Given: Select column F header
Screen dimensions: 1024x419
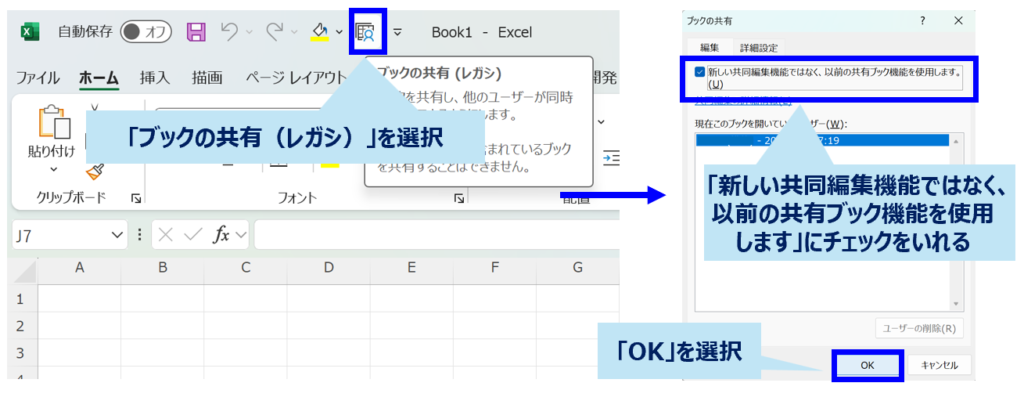Looking at the screenshot, I should (x=494, y=267).
